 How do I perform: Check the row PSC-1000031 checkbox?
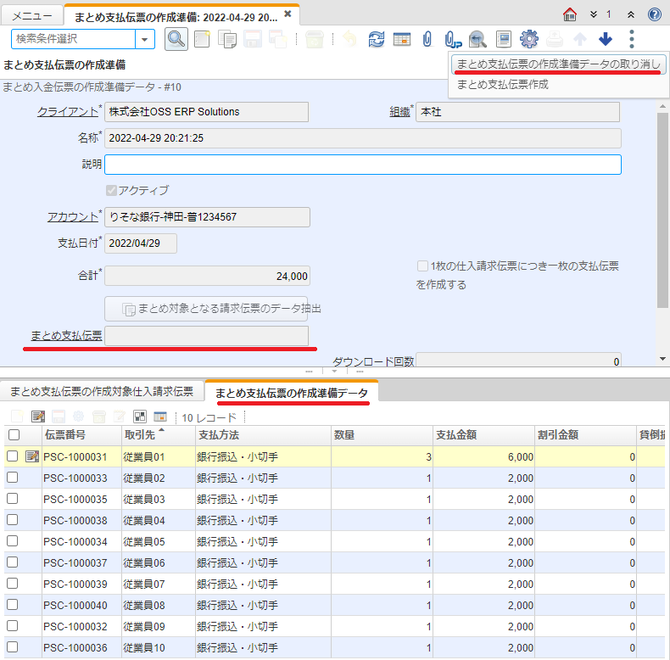(12, 456)
